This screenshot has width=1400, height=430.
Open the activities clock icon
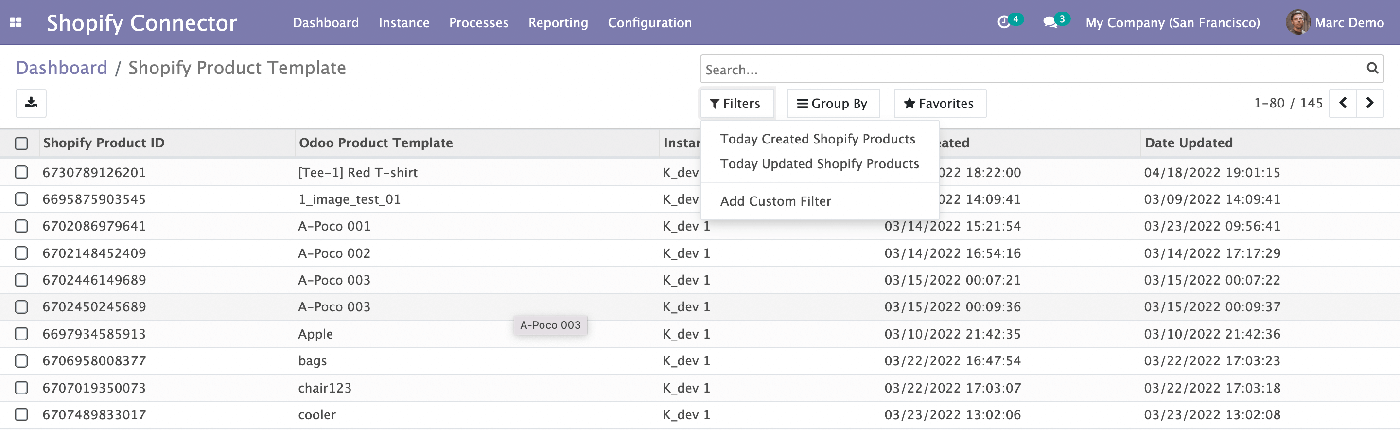pos(1004,22)
